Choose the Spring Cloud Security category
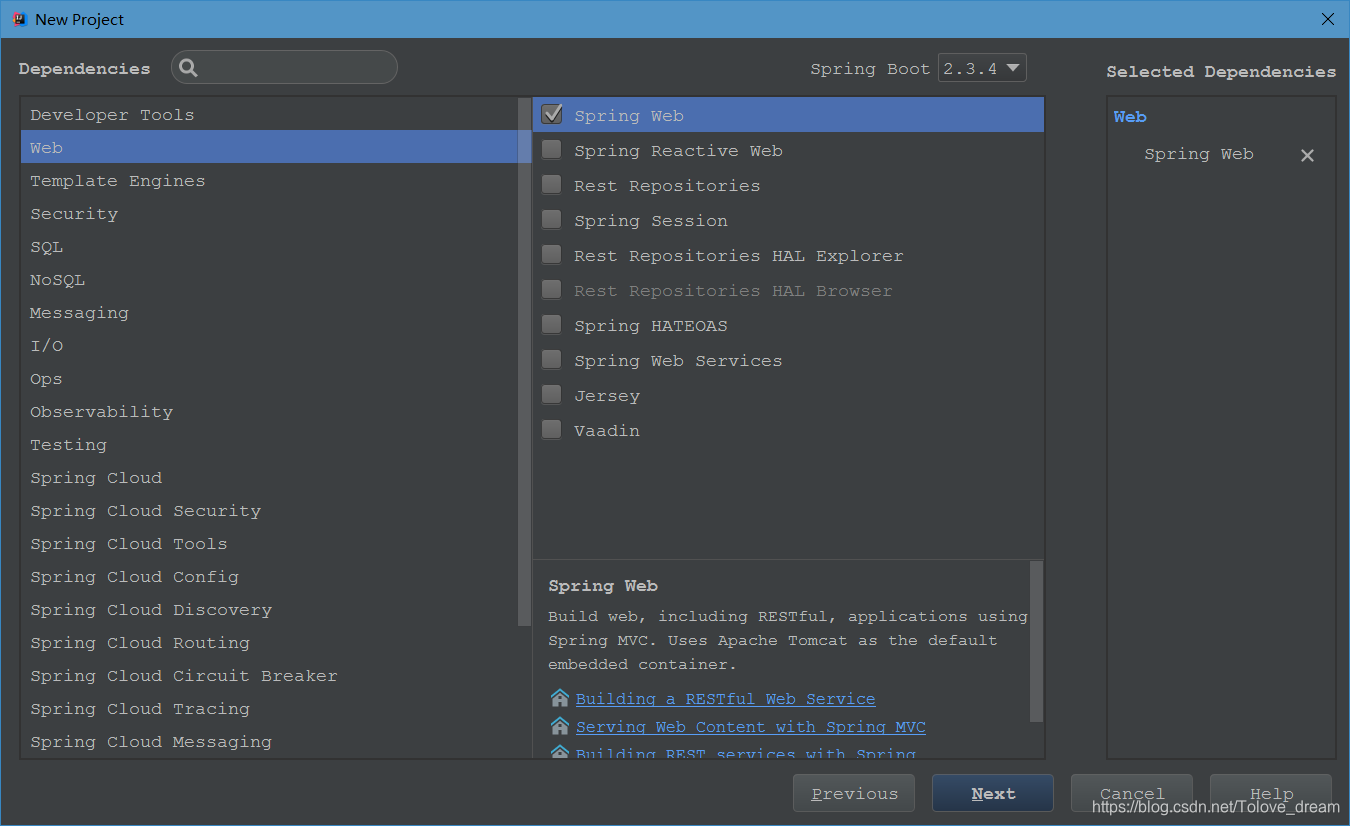 270,510
